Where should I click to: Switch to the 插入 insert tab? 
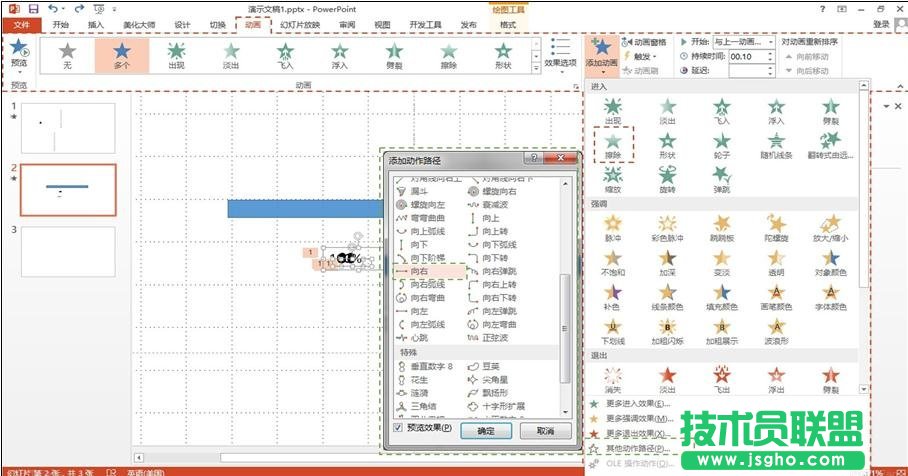(x=96, y=25)
